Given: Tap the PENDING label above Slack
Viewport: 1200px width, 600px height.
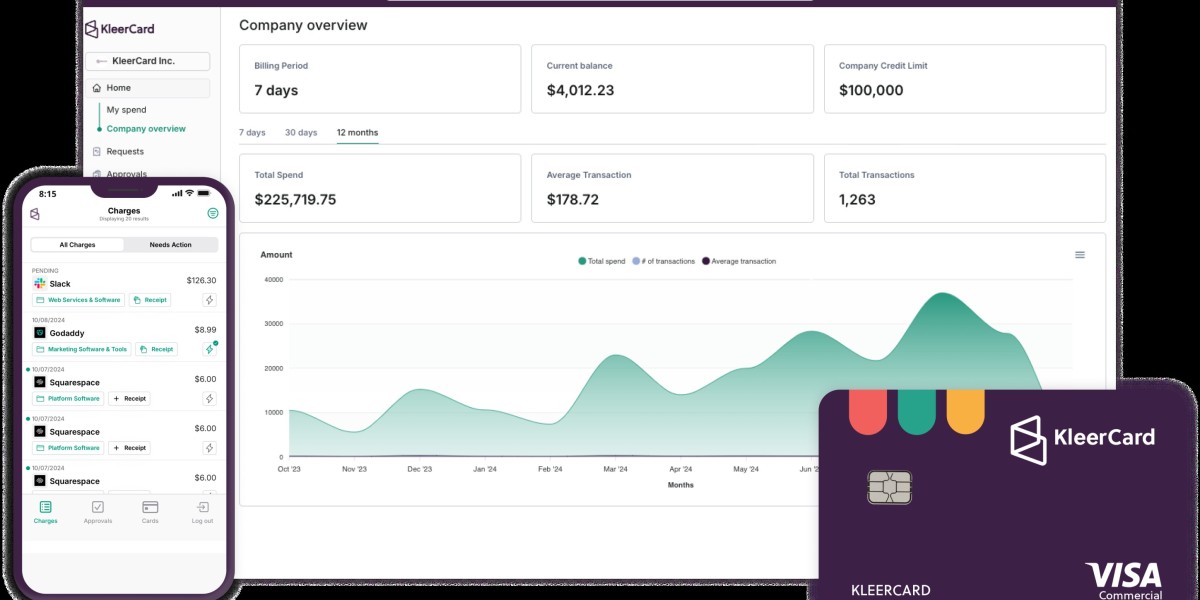Looking at the screenshot, I should [45, 271].
